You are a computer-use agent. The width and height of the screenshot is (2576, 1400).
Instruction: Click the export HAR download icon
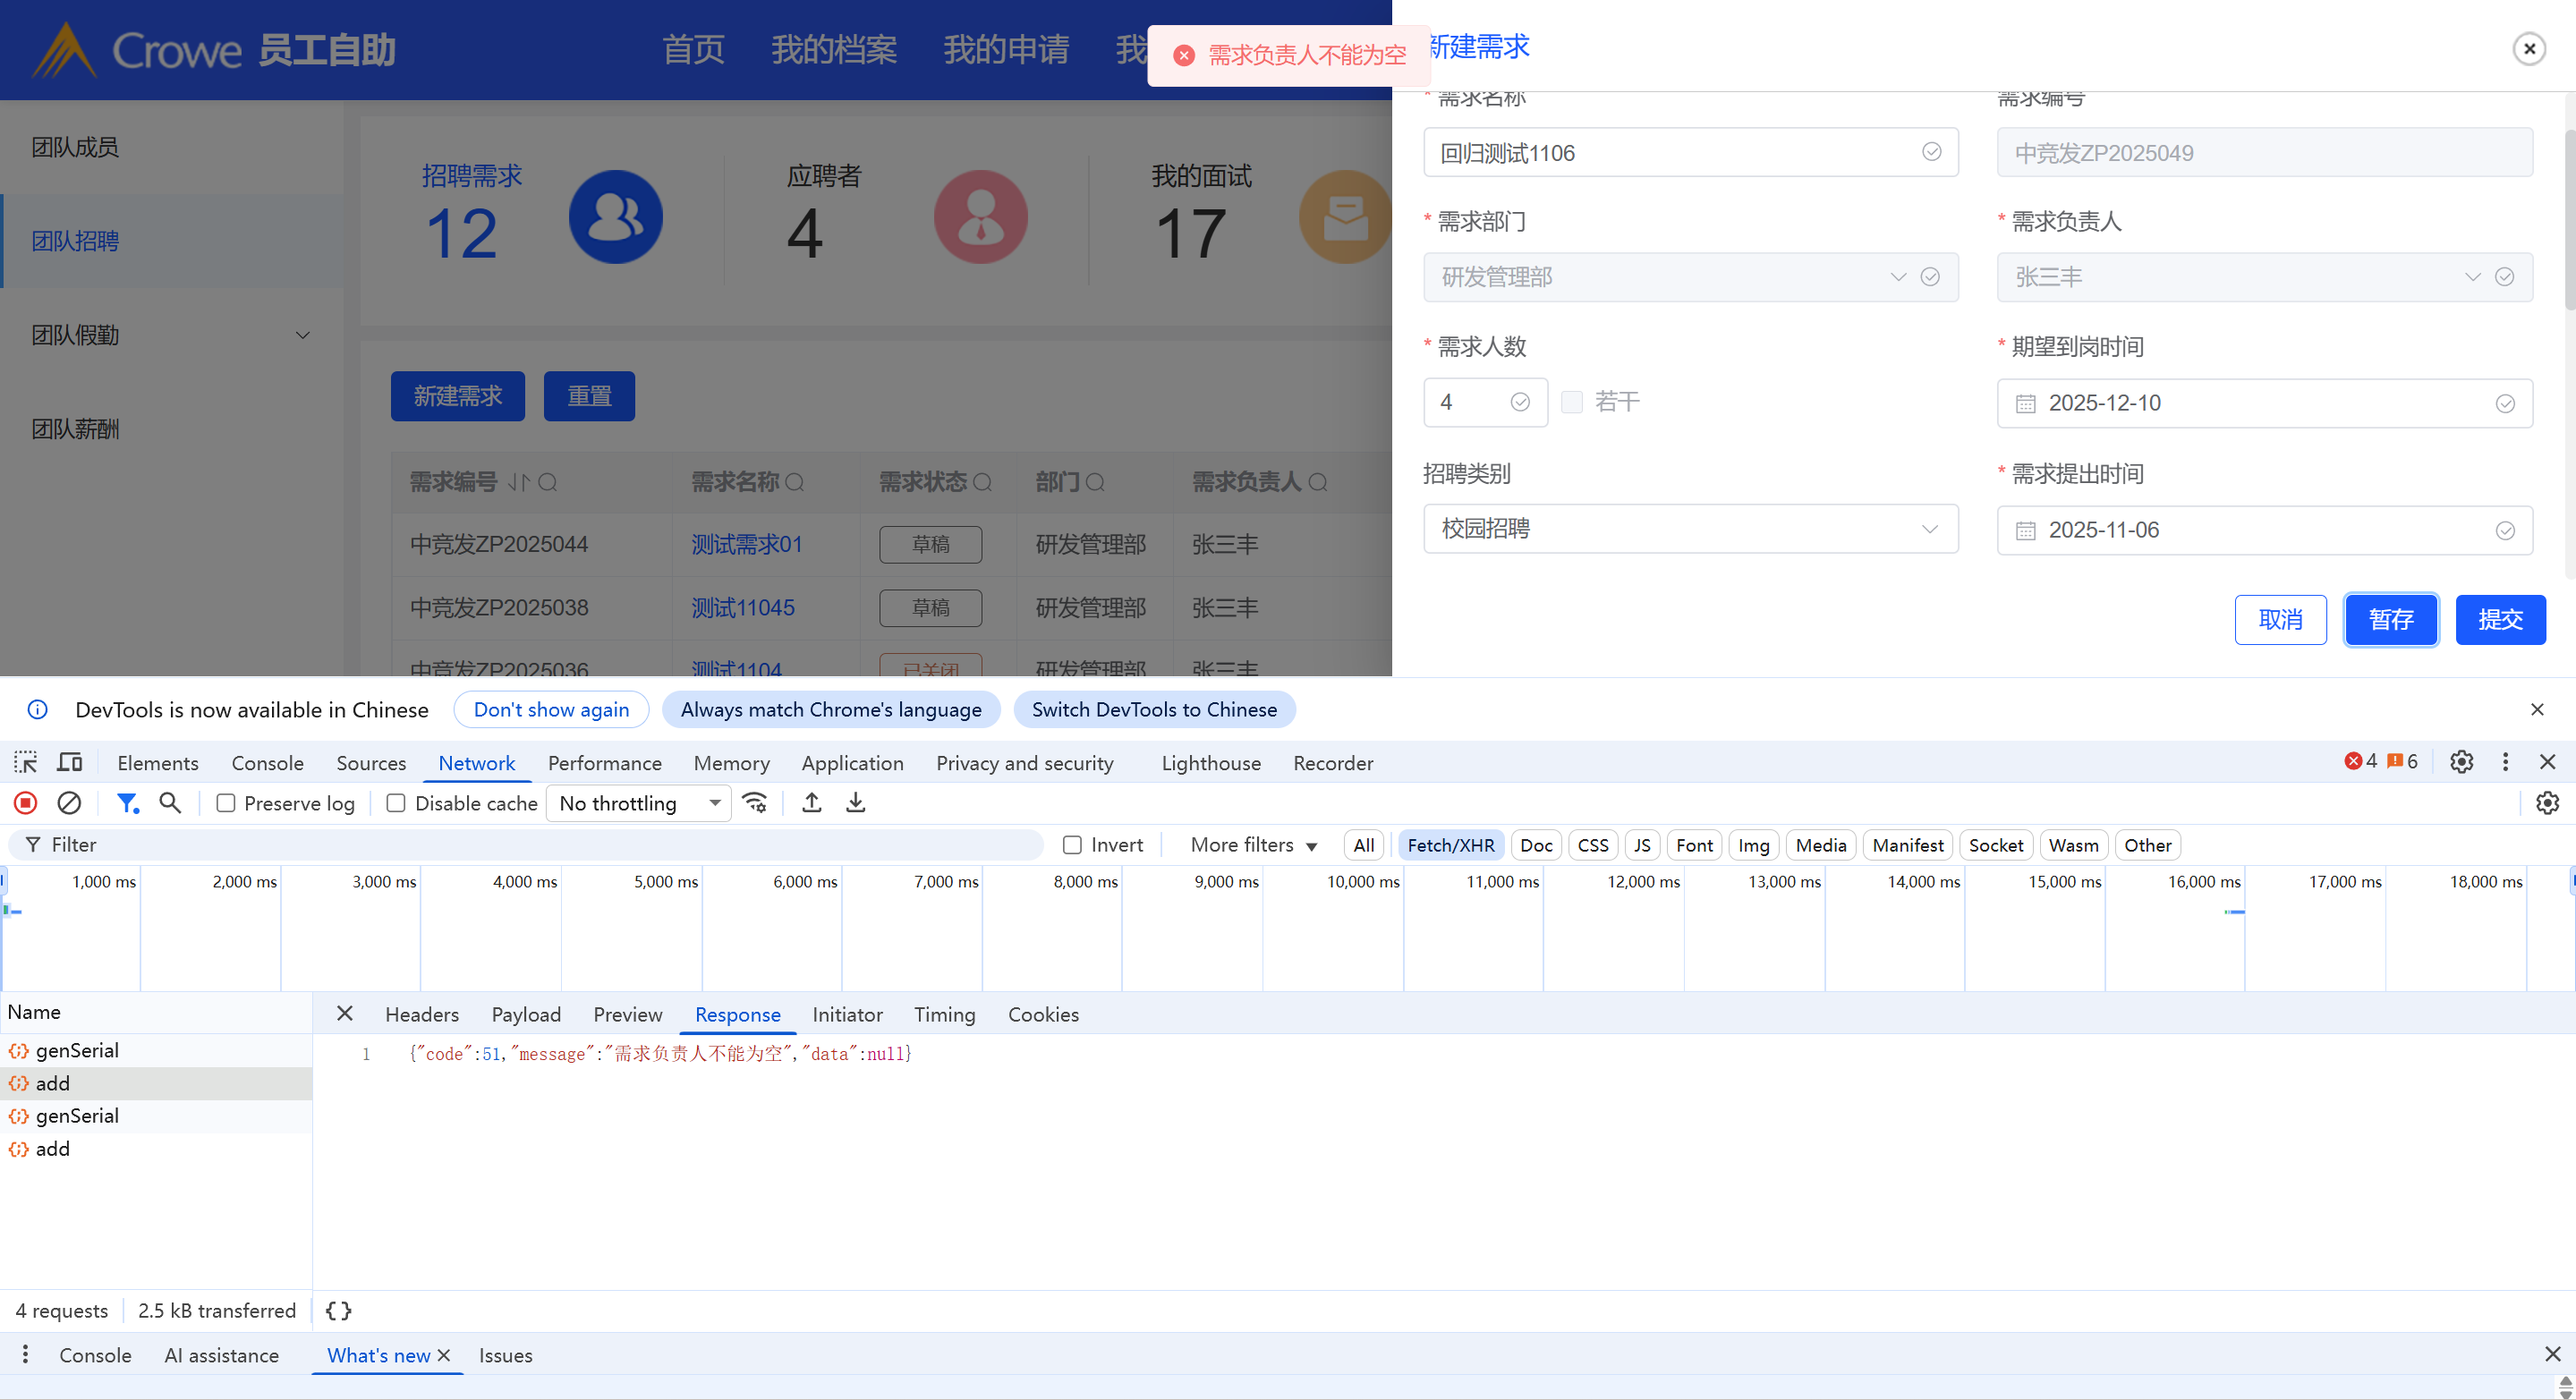click(x=856, y=803)
